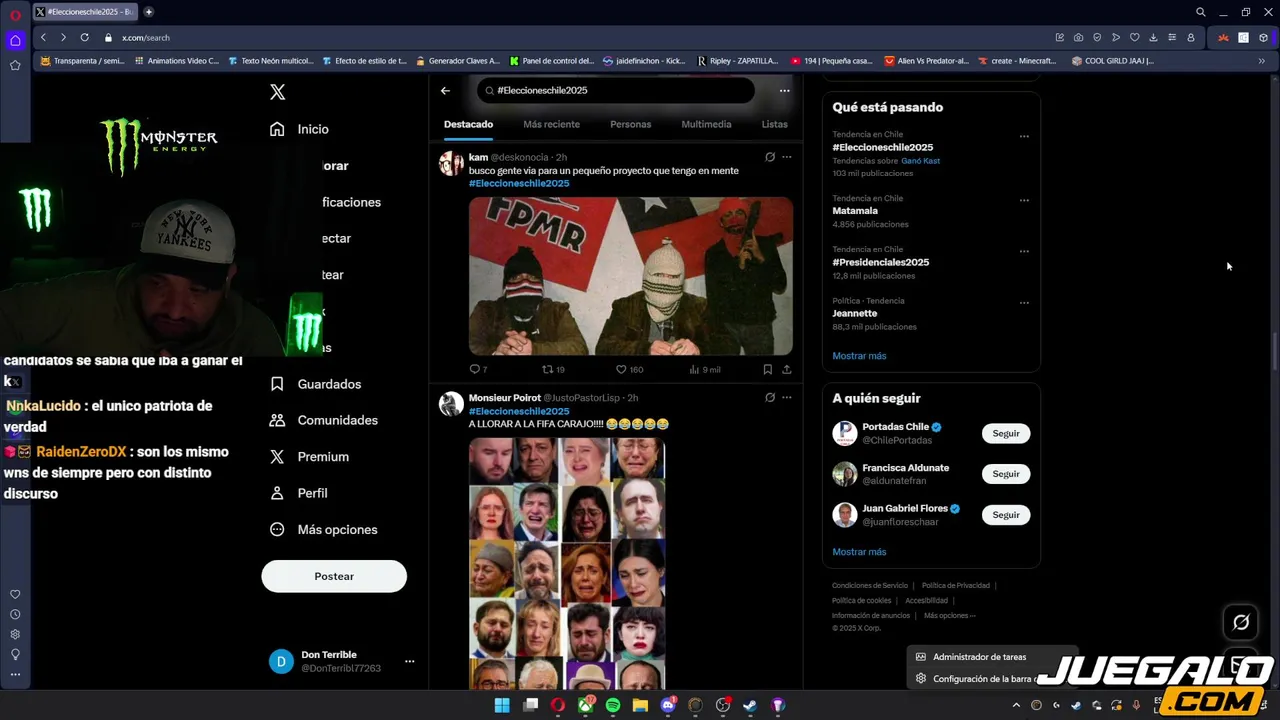Switch to the Multimedia tab

pos(706,124)
